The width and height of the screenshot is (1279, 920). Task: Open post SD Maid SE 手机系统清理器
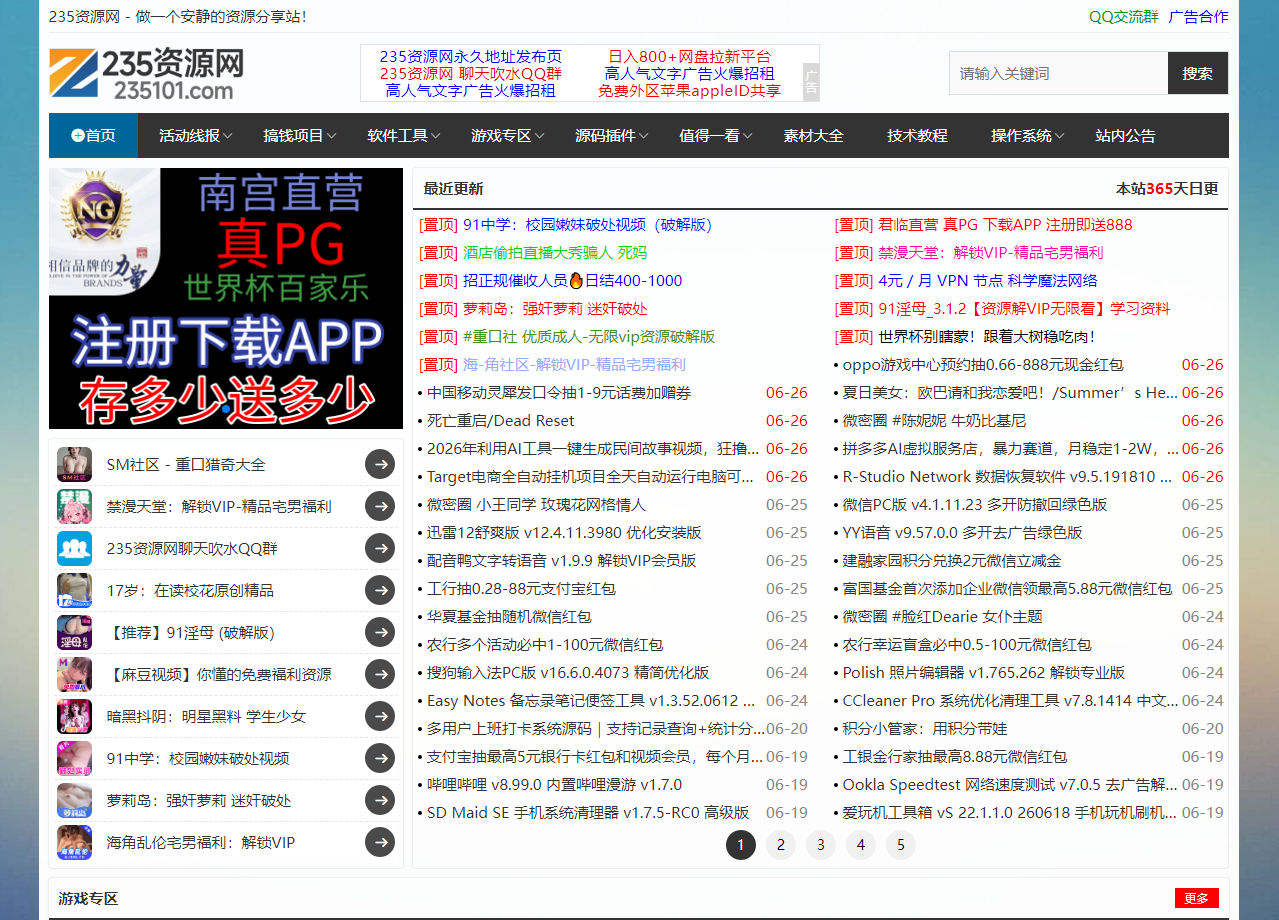(x=588, y=813)
